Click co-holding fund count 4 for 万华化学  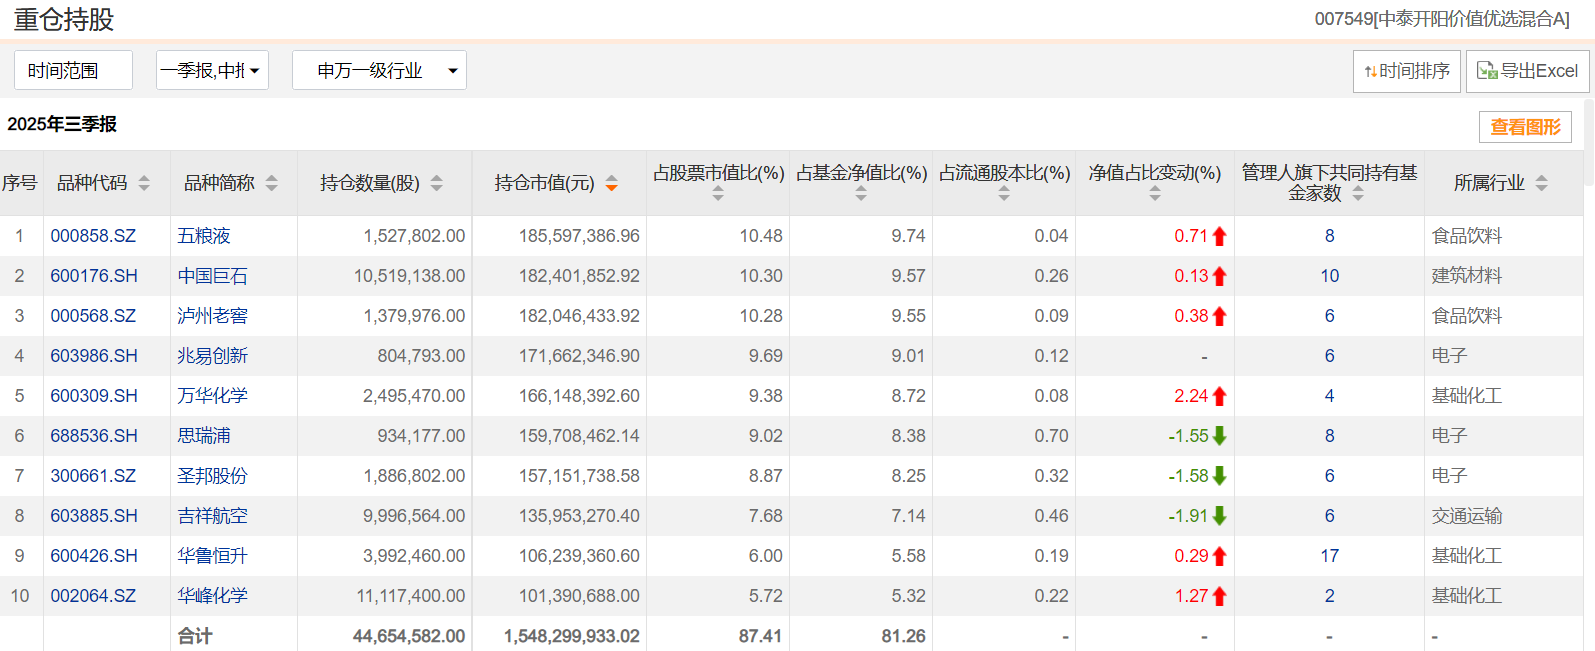pyautogui.click(x=1329, y=396)
